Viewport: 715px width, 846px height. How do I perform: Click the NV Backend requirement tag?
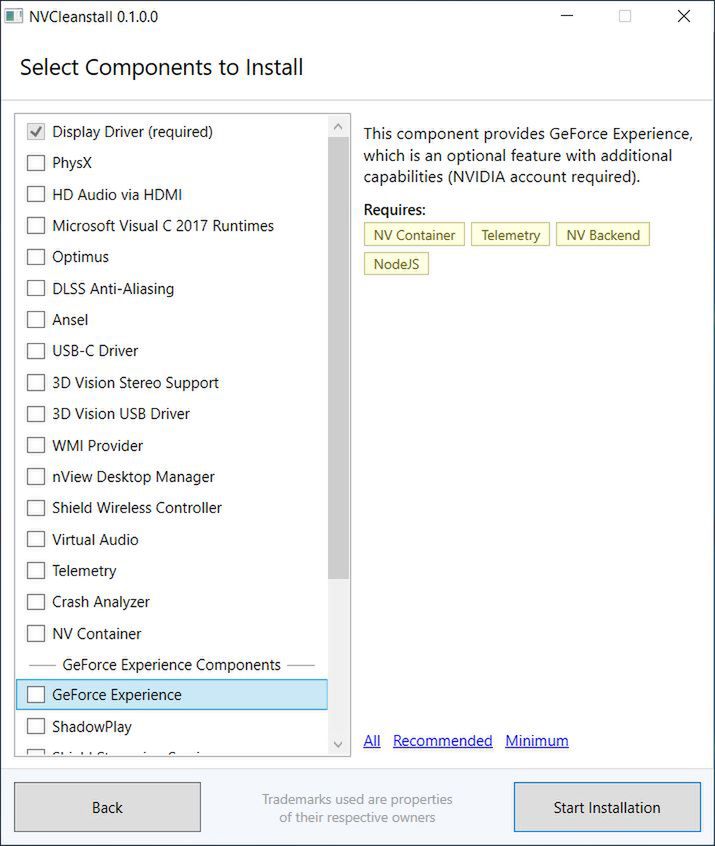[603, 235]
